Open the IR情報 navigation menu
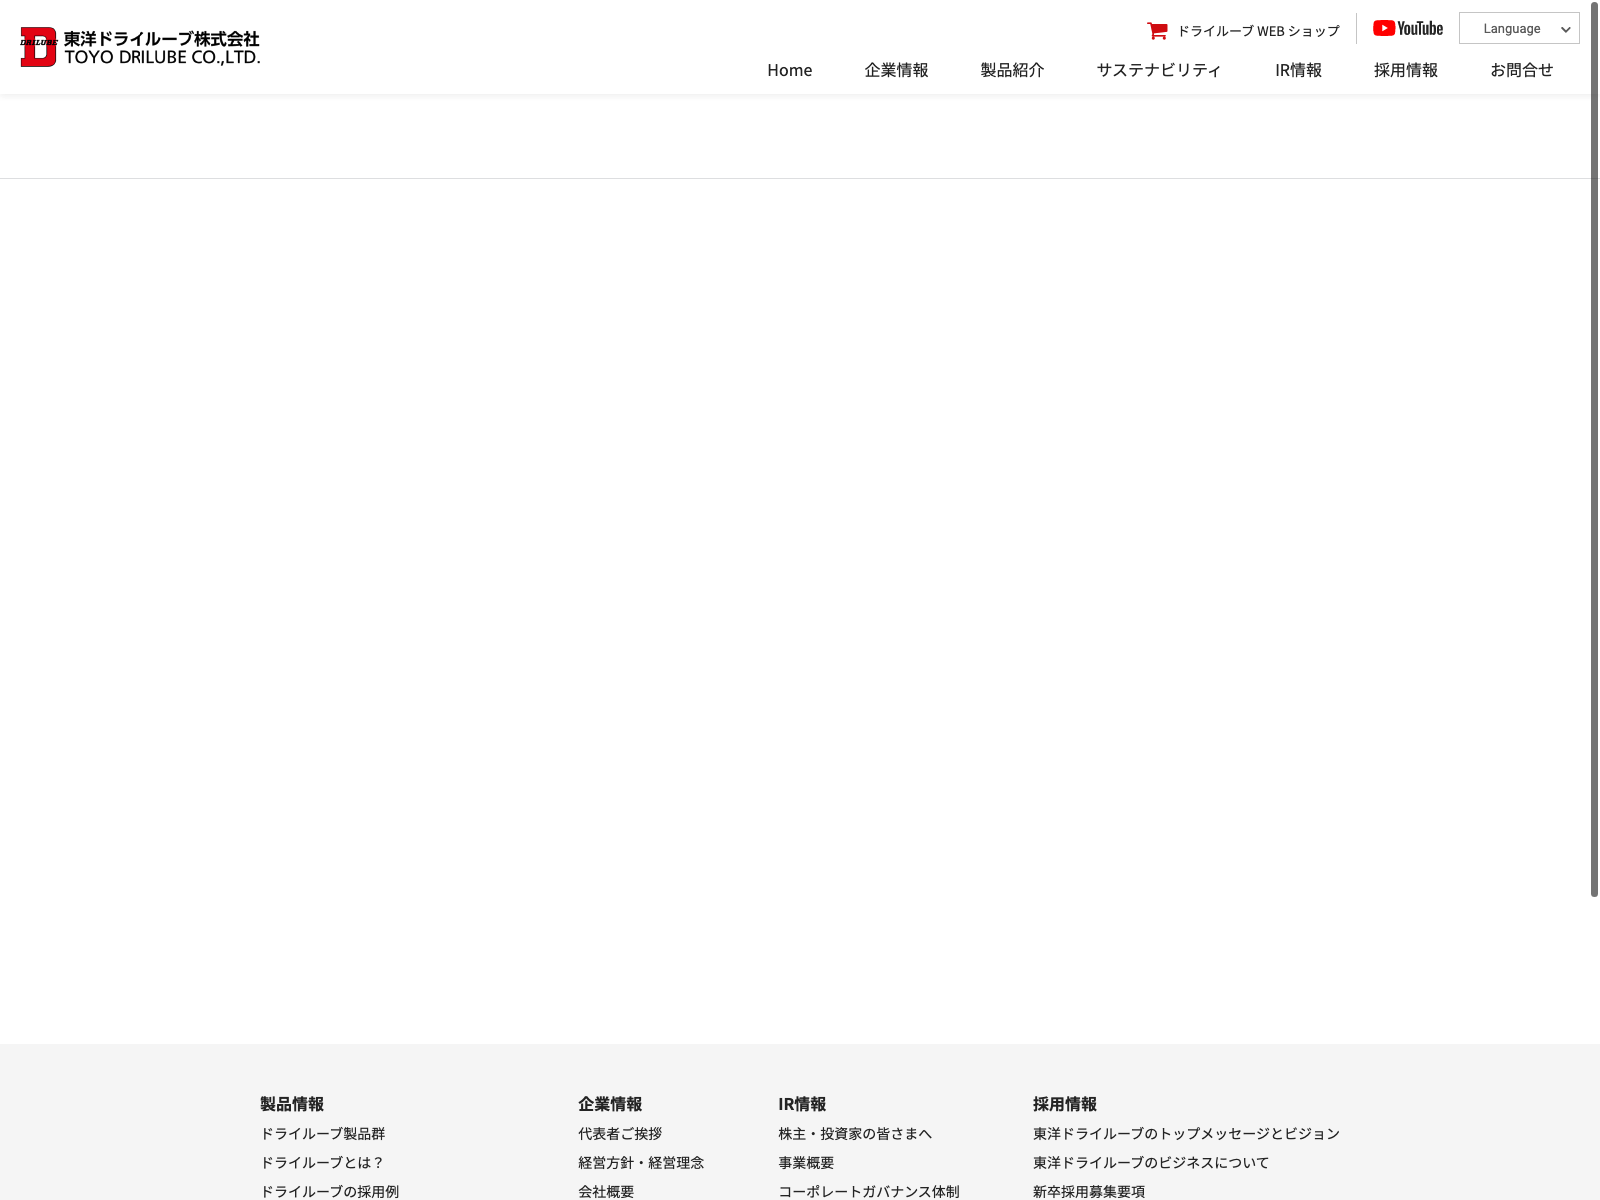The height and width of the screenshot is (1200, 1600). click(x=1298, y=70)
